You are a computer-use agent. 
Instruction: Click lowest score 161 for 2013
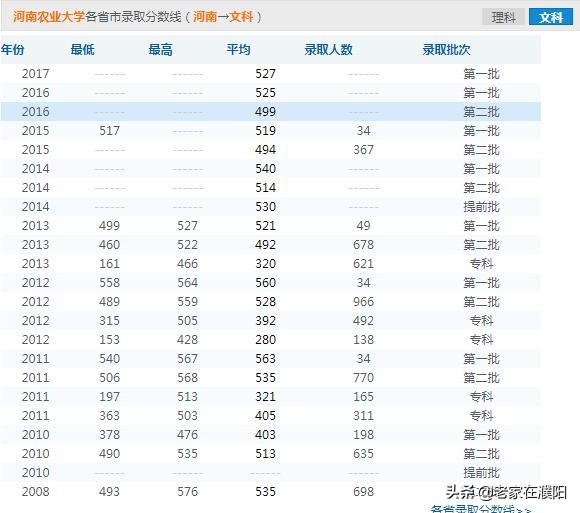(x=109, y=264)
